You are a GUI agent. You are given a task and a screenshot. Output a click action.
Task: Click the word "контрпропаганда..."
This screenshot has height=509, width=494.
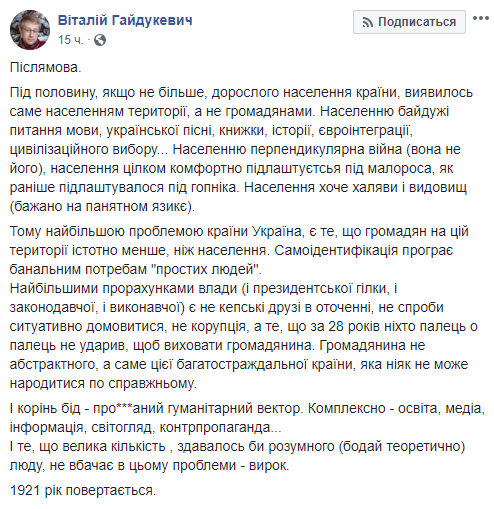(x=220, y=427)
